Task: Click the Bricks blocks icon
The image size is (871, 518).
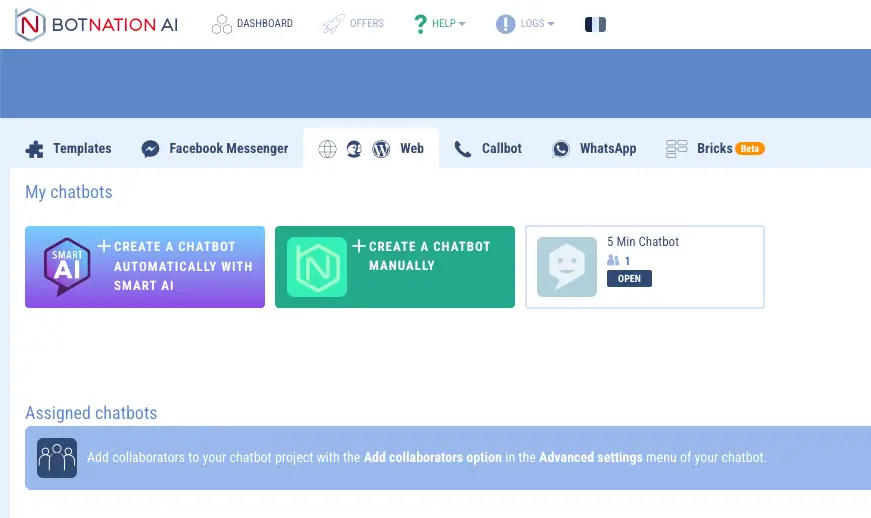Action: tap(677, 149)
